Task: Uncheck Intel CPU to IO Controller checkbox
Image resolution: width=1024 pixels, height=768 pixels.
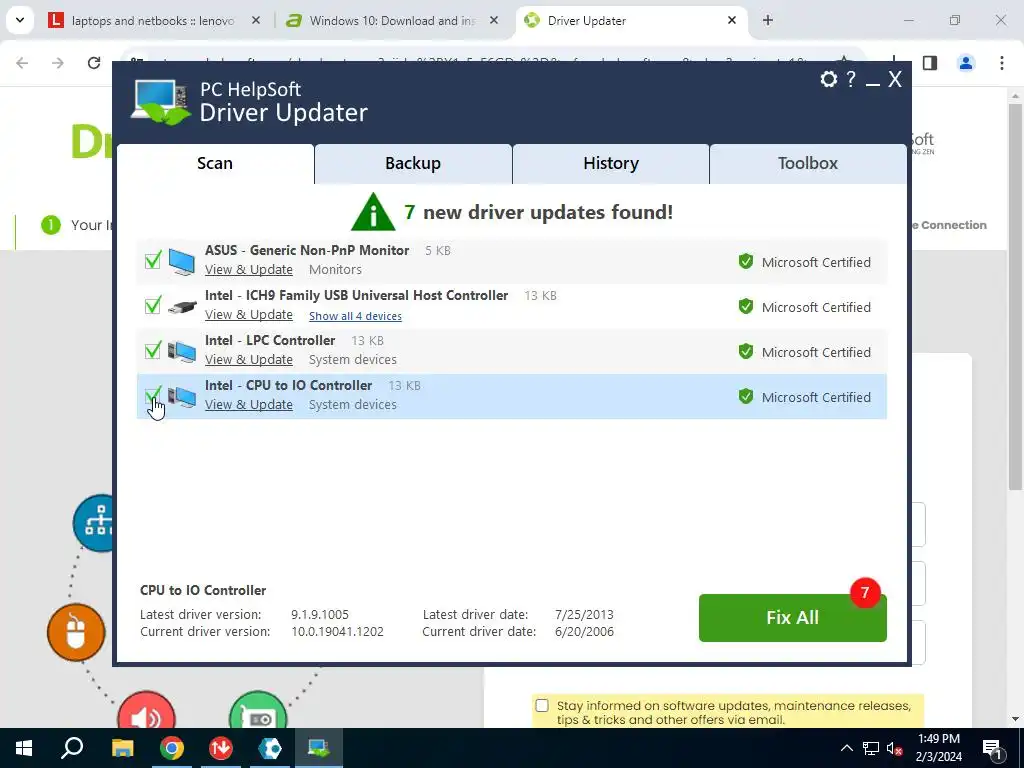Action: [x=153, y=396]
